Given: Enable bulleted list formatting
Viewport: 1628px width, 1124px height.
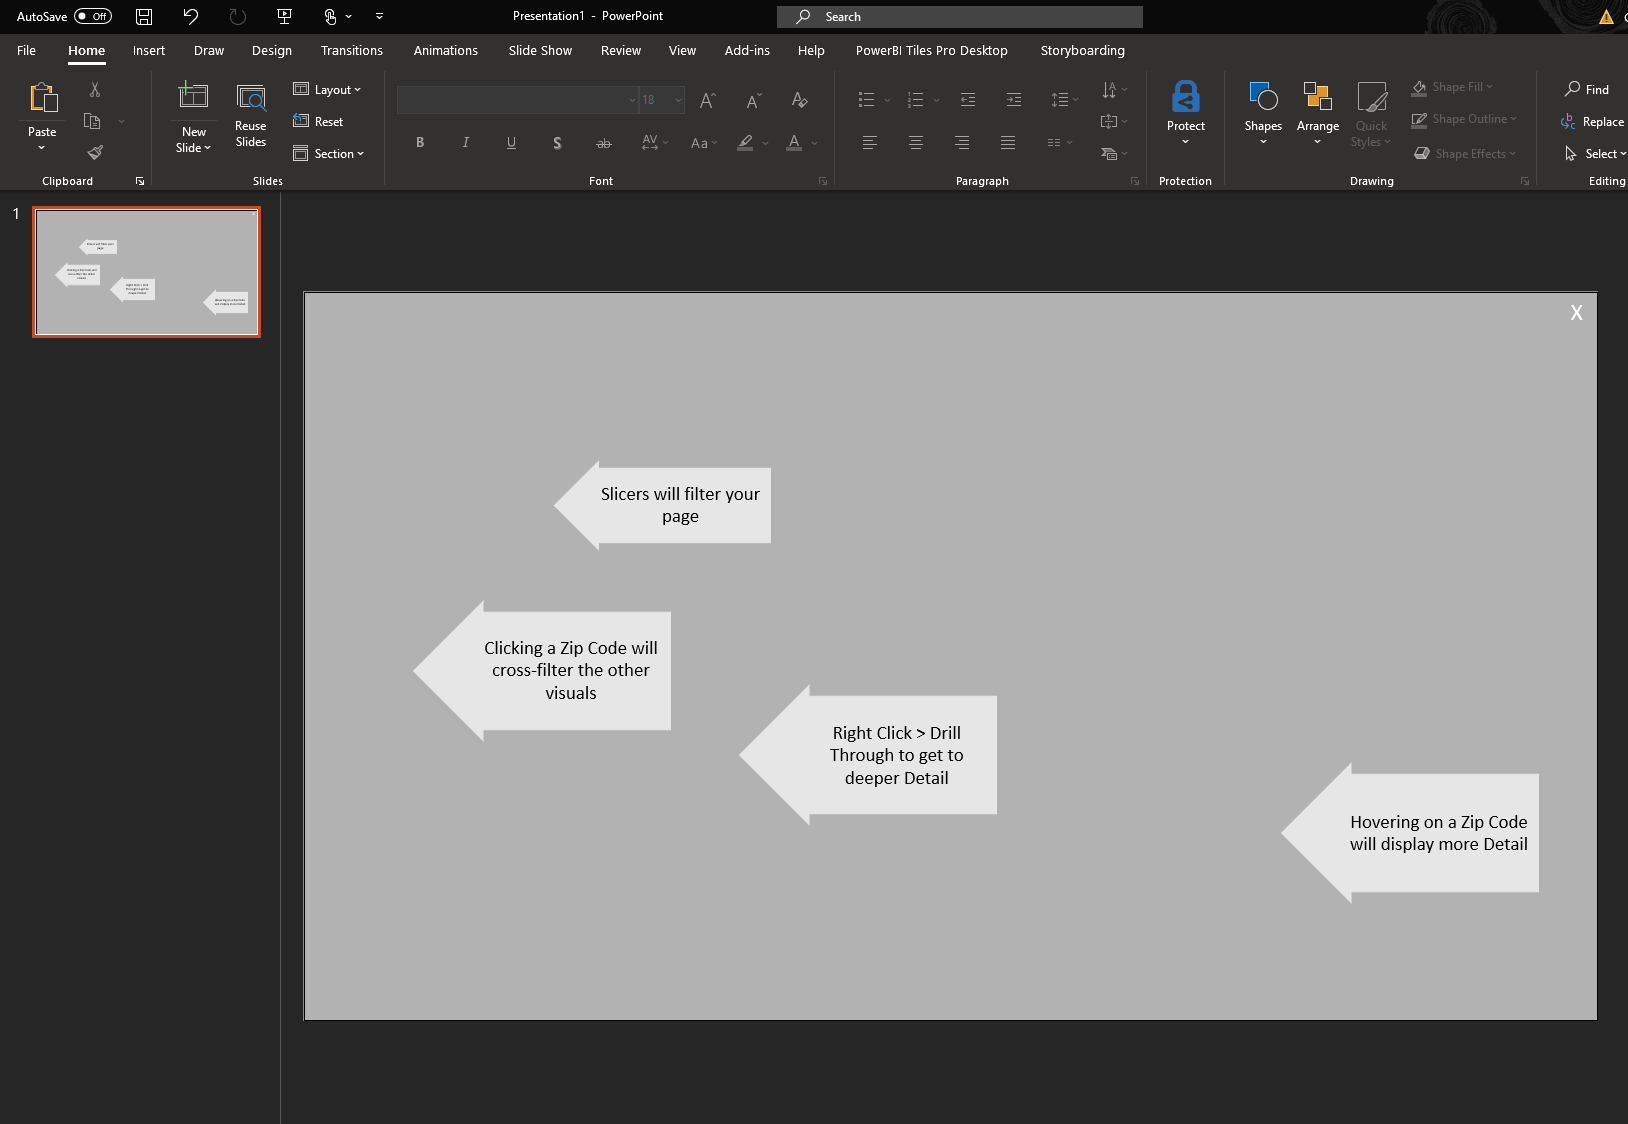Looking at the screenshot, I should 866,99.
